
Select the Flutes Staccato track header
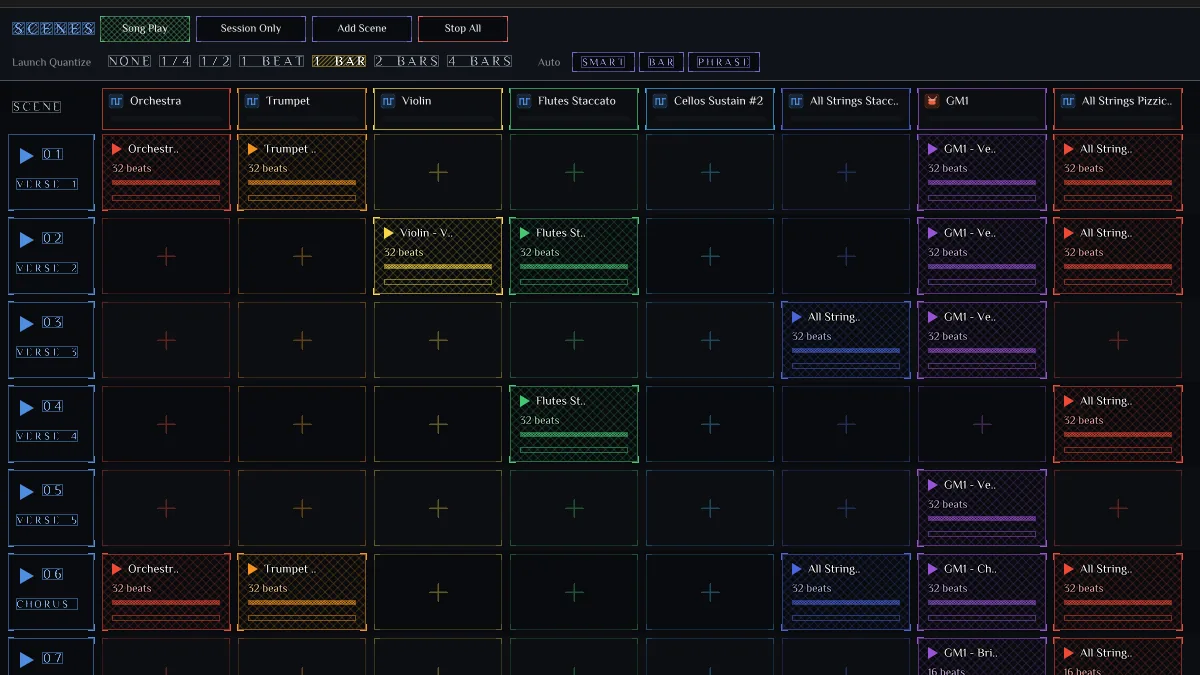click(574, 108)
